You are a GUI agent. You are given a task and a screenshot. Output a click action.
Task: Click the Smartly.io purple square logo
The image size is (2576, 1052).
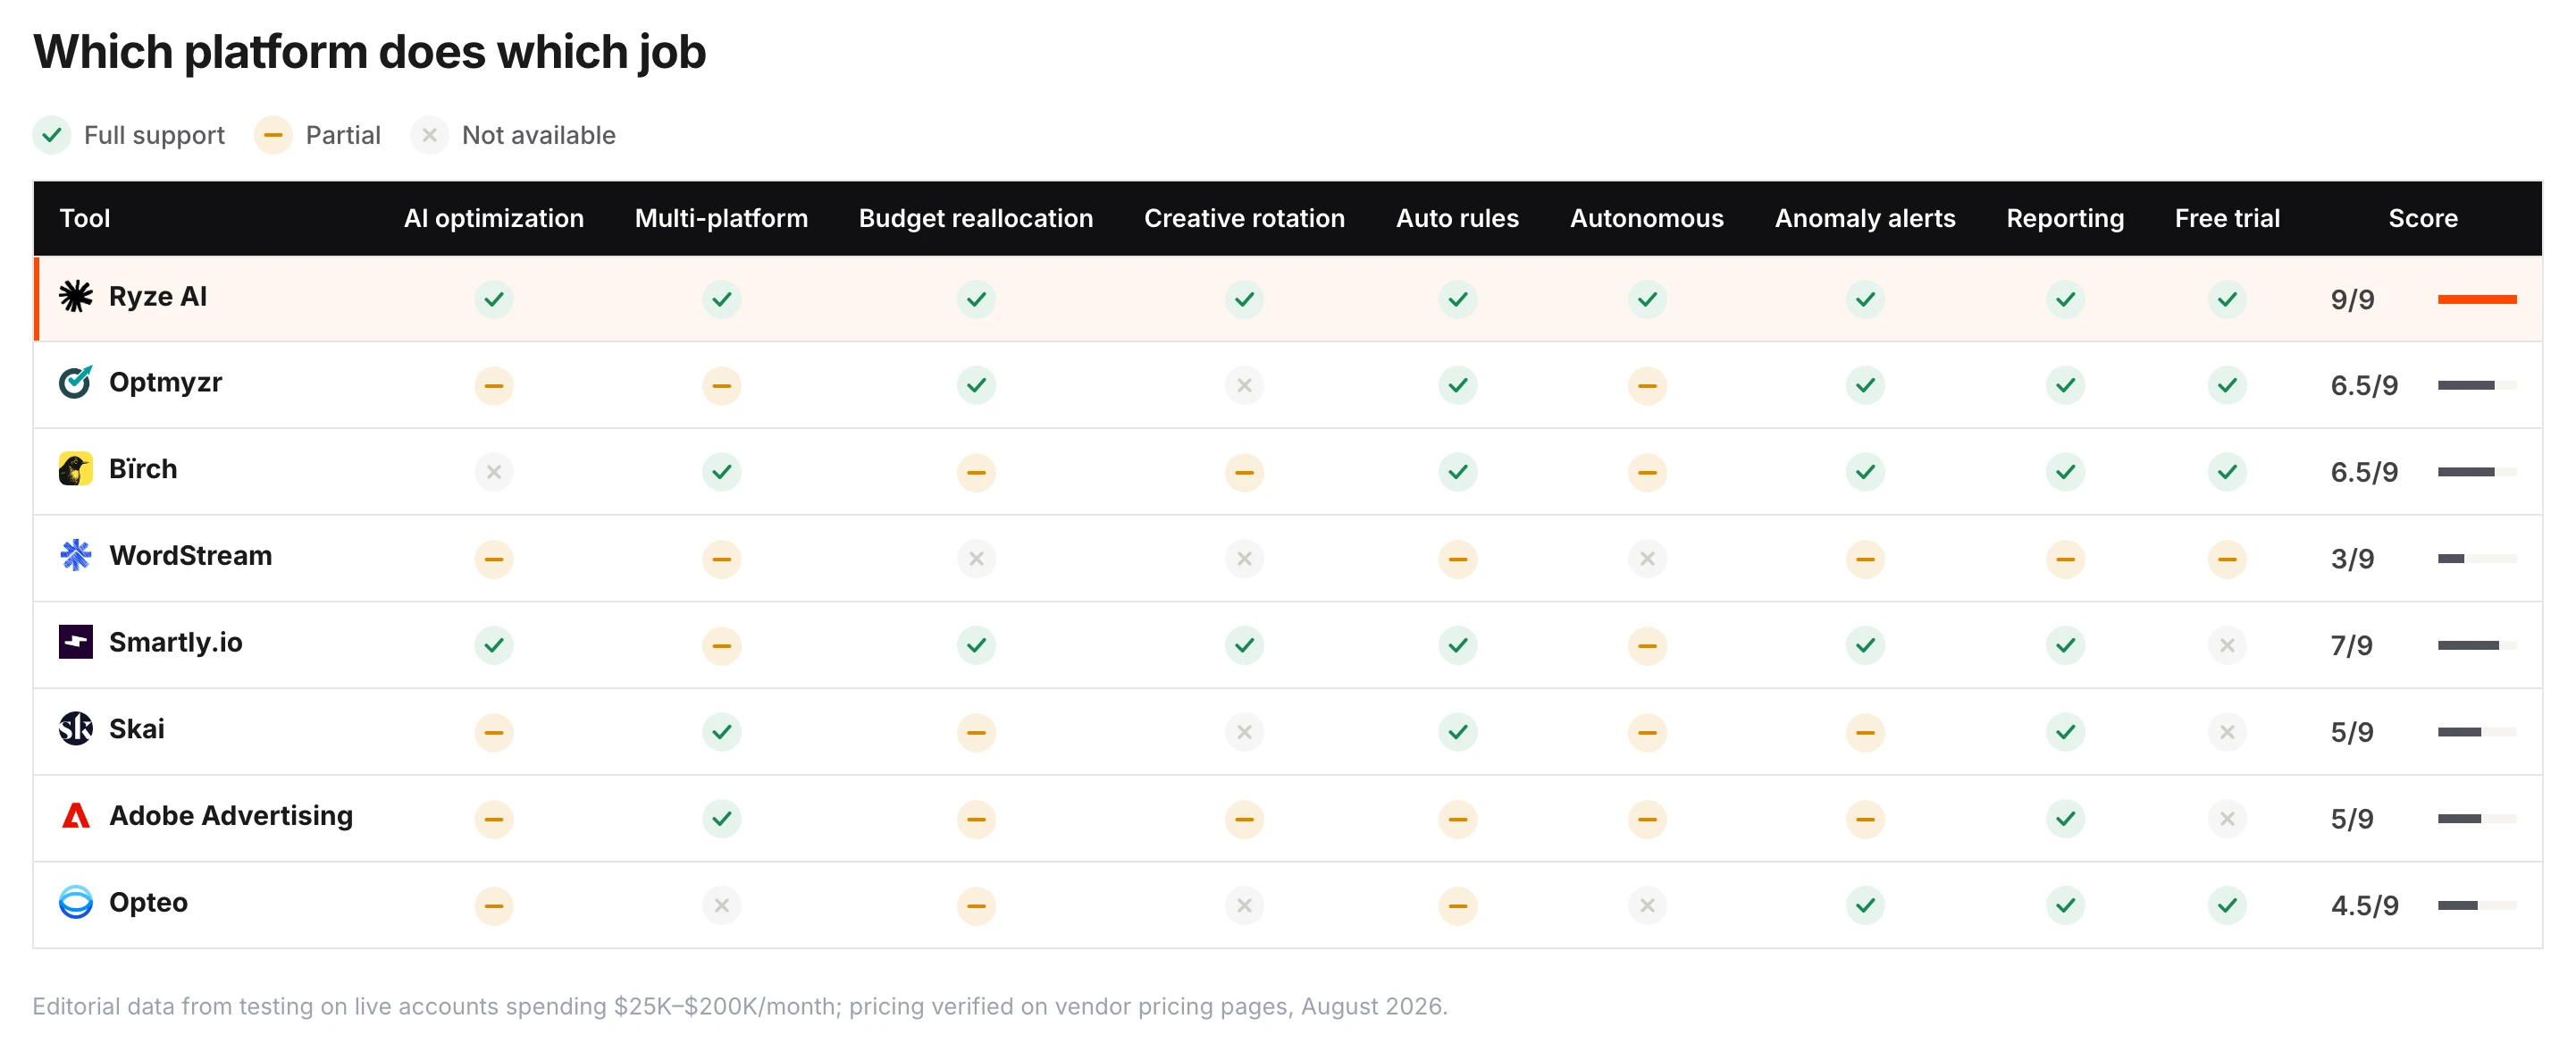click(x=75, y=642)
